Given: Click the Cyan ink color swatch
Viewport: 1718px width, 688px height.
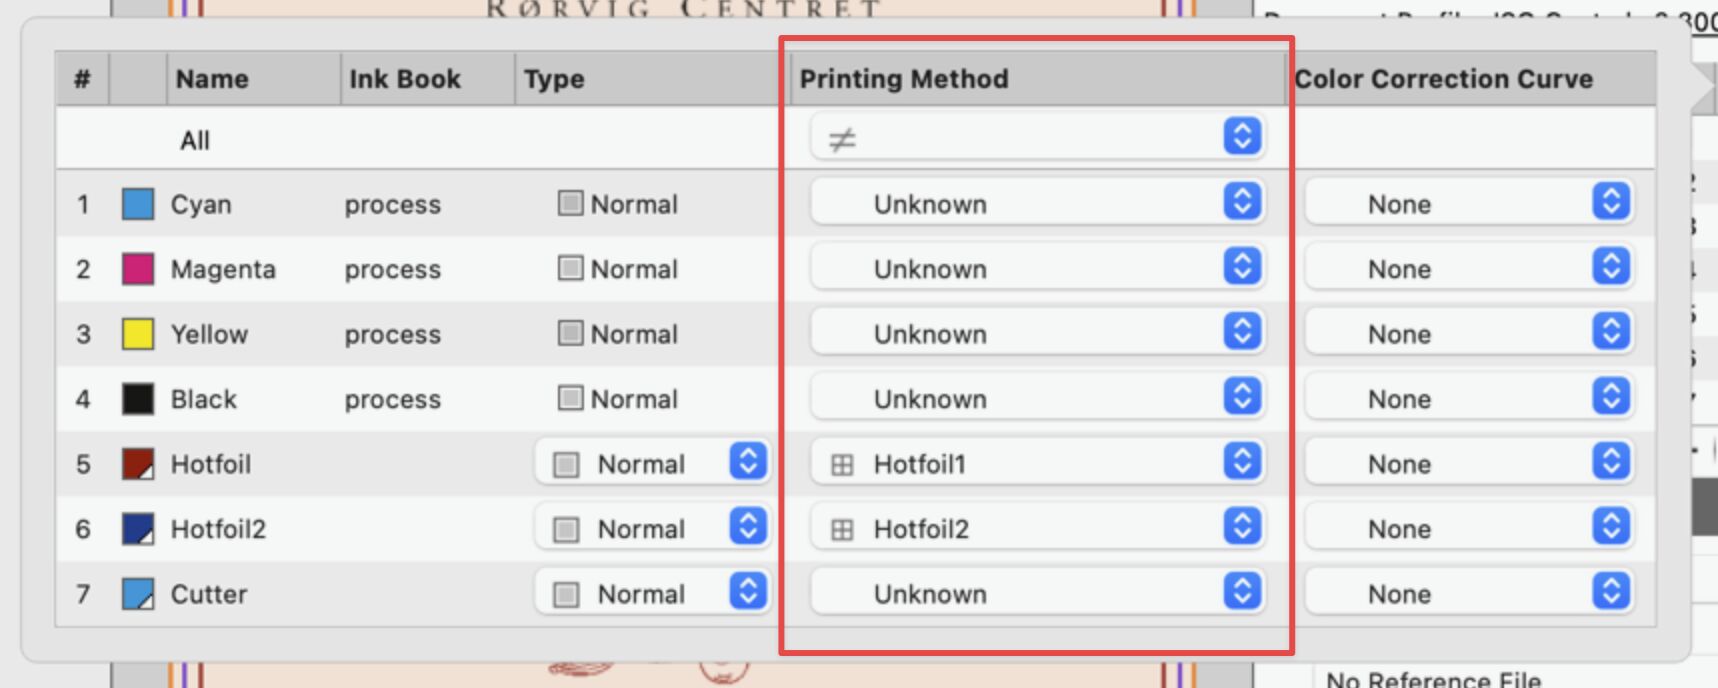Looking at the screenshot, I should pos(138,204).
